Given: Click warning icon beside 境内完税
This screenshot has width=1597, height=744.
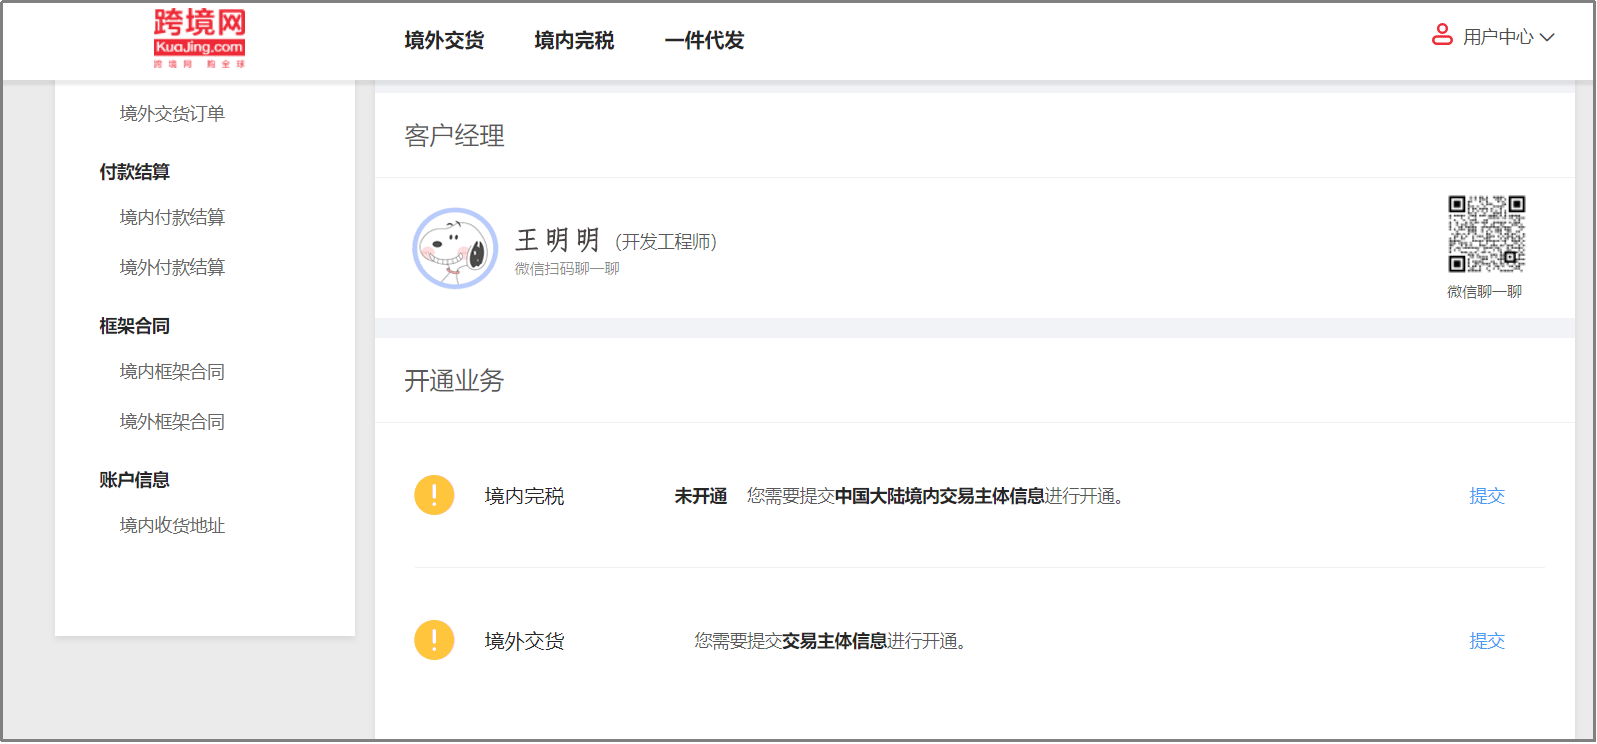Looking at the screenshot, I should coord(434,495).
